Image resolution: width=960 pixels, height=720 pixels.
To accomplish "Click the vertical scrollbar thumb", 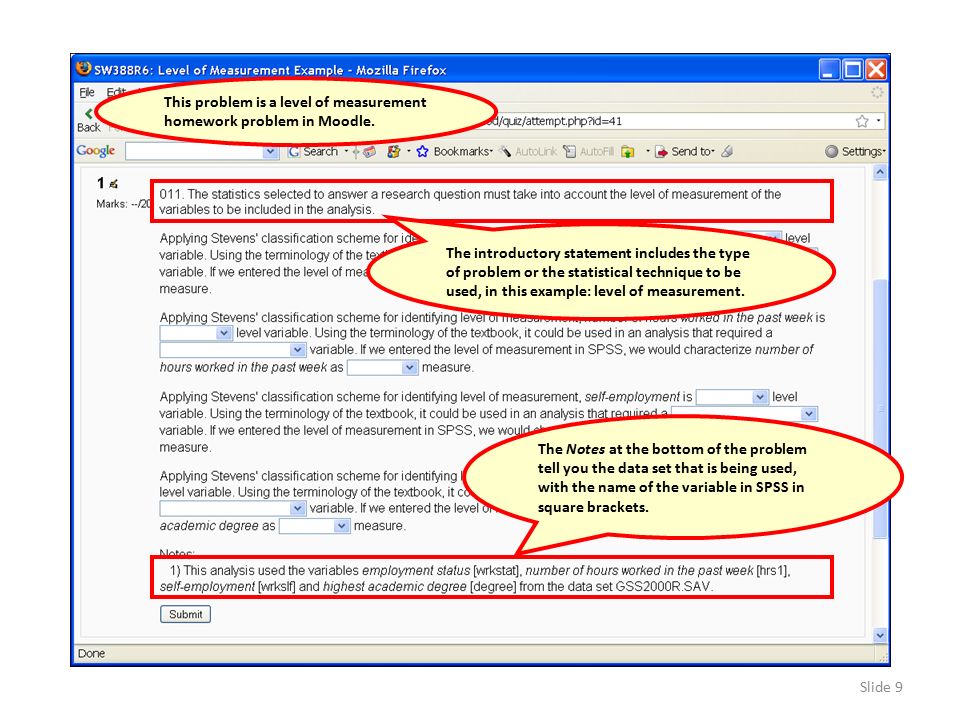I will tap(880, 409).
